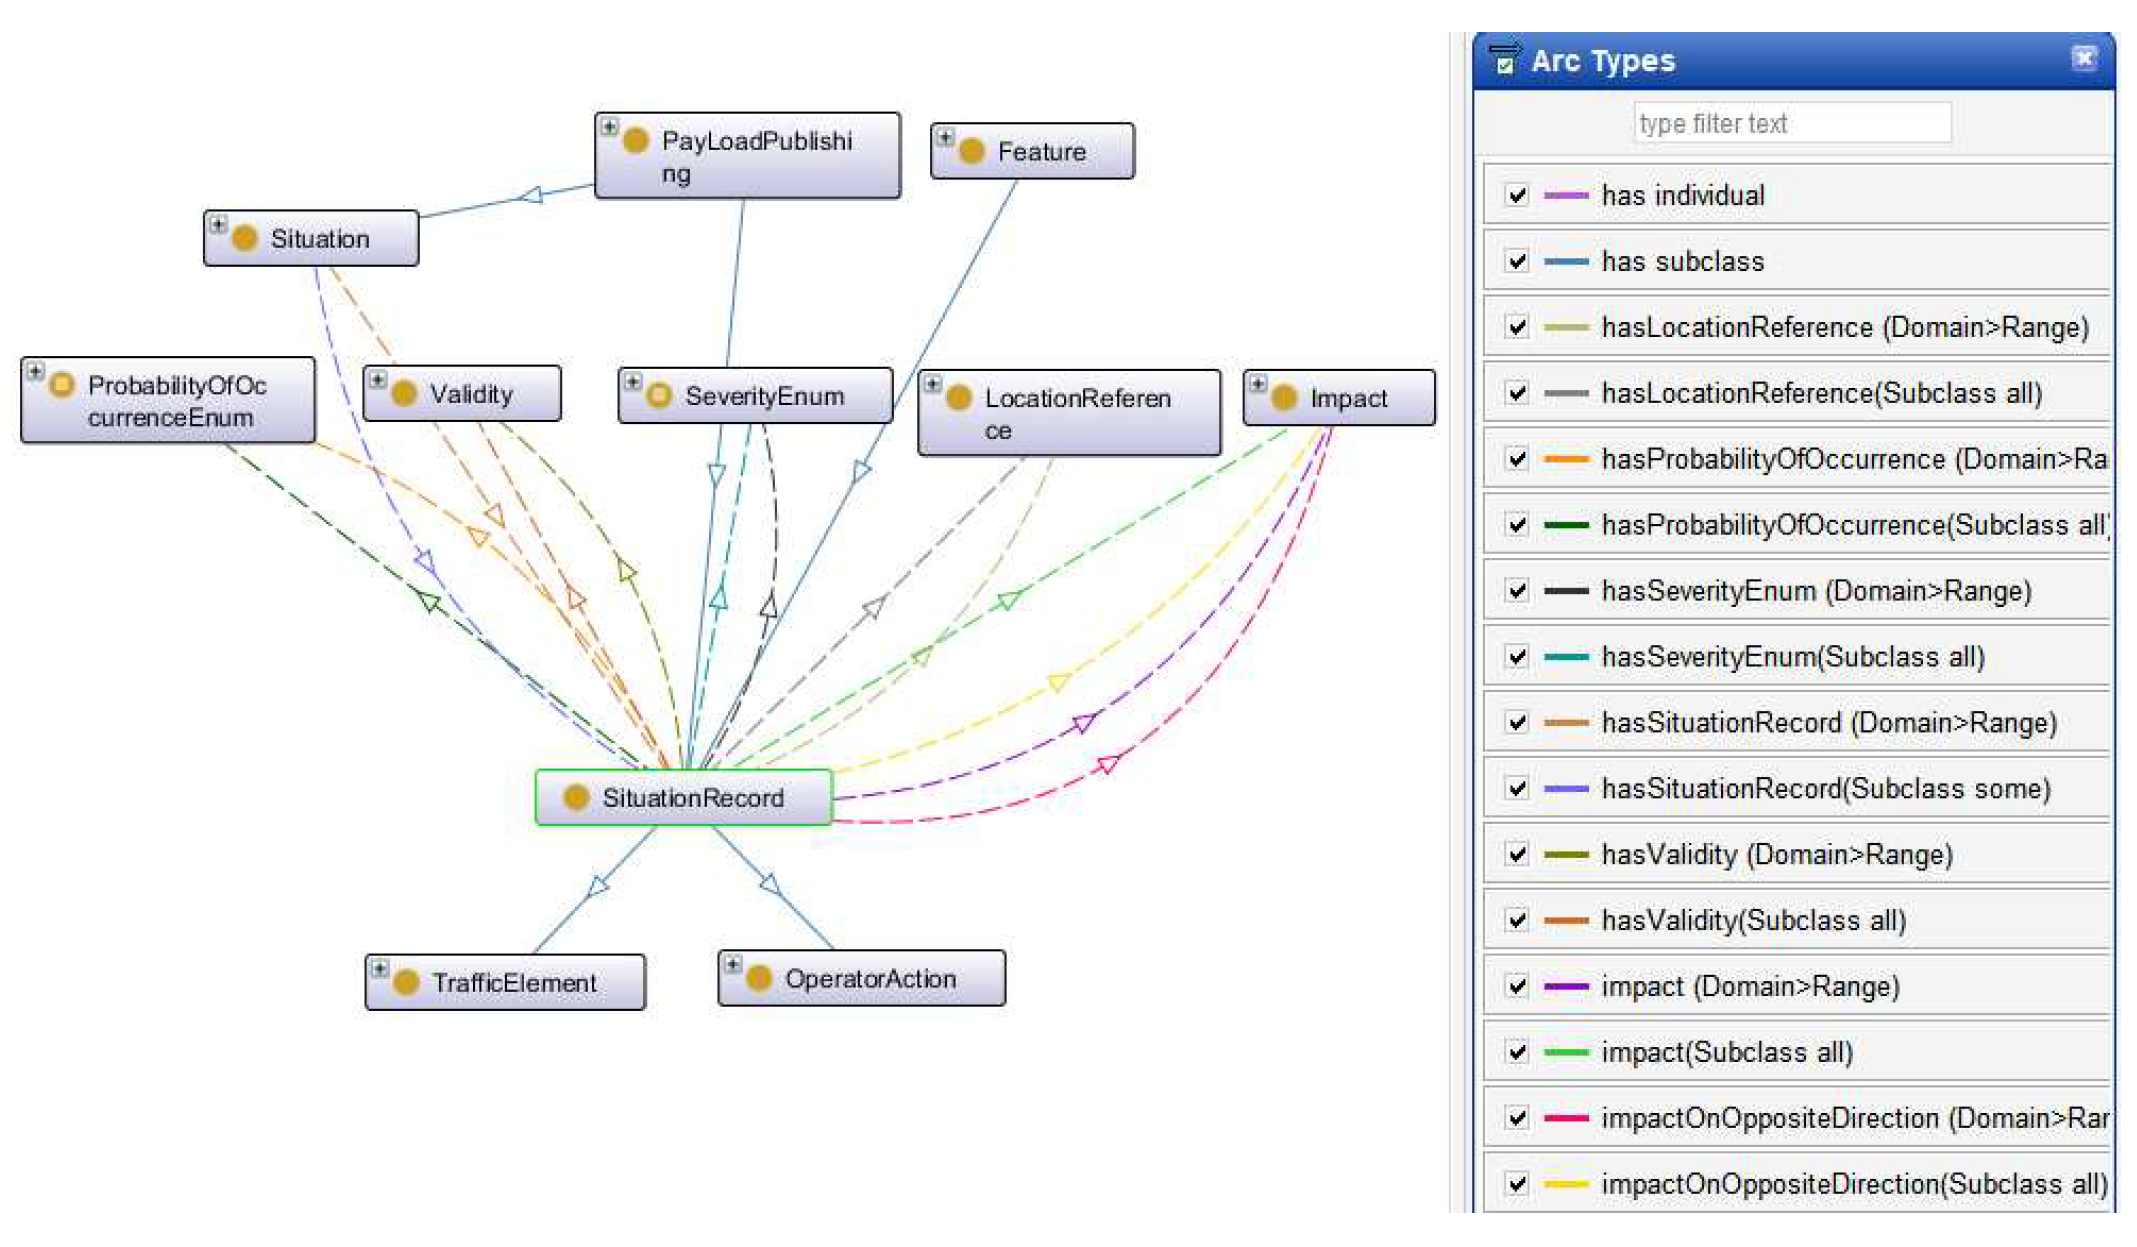Select the 'impact(Subclass all)' list entry
The image size is (2137, 1247).
1726,1052
